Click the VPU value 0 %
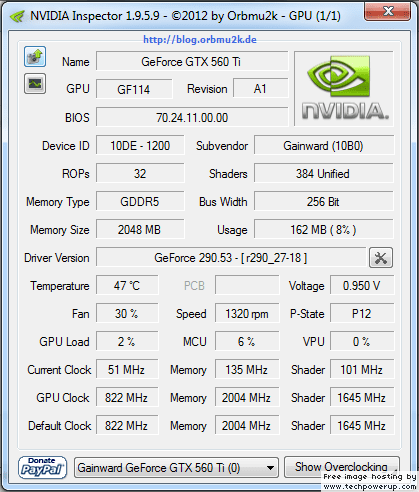Viewport: 419px width, 492px height. pyautogui.click(x=362, y=341)
